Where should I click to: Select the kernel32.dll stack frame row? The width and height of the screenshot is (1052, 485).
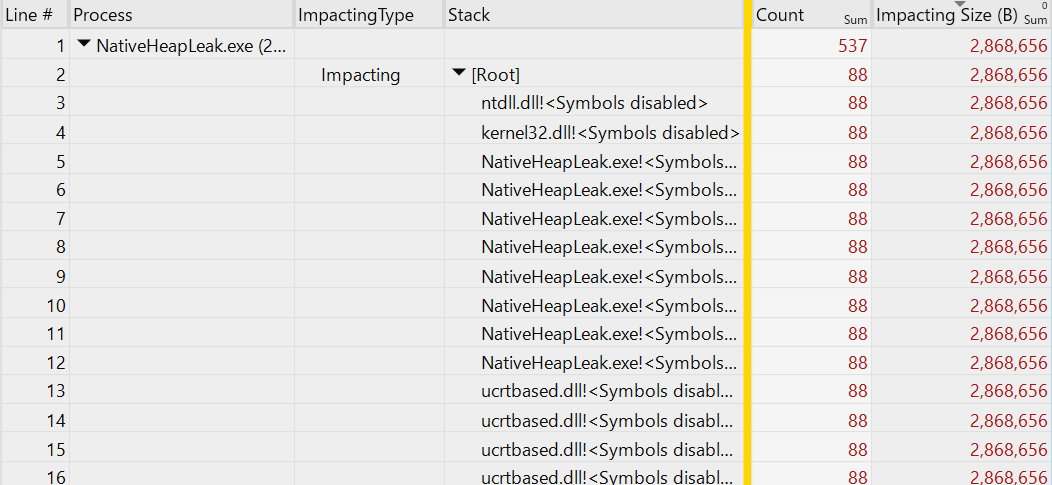point(609,132)
